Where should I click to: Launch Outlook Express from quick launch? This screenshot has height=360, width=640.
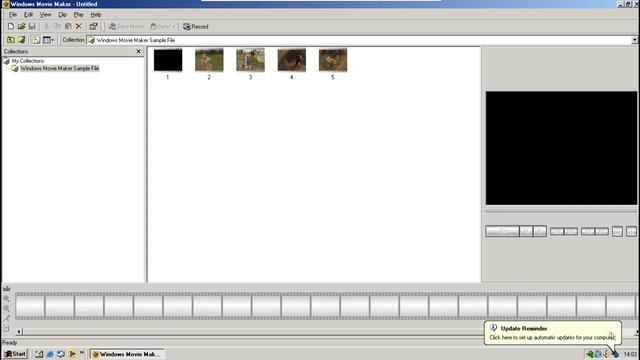61,354
